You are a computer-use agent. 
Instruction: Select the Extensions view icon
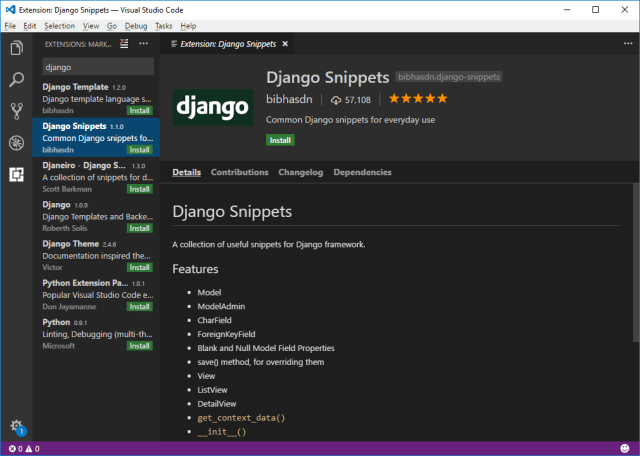tap(16, 174)
